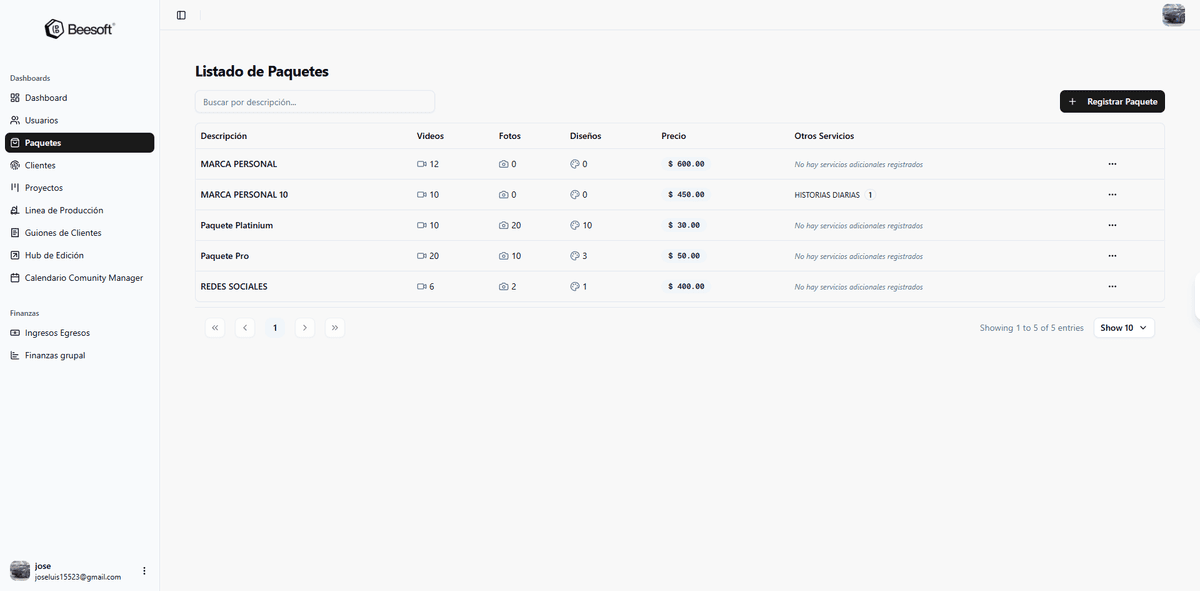Image resolution: width=1200 pixels, height=591 pixels.
Task: Open Hub de Edición via its icon
Action: (15, 254)
